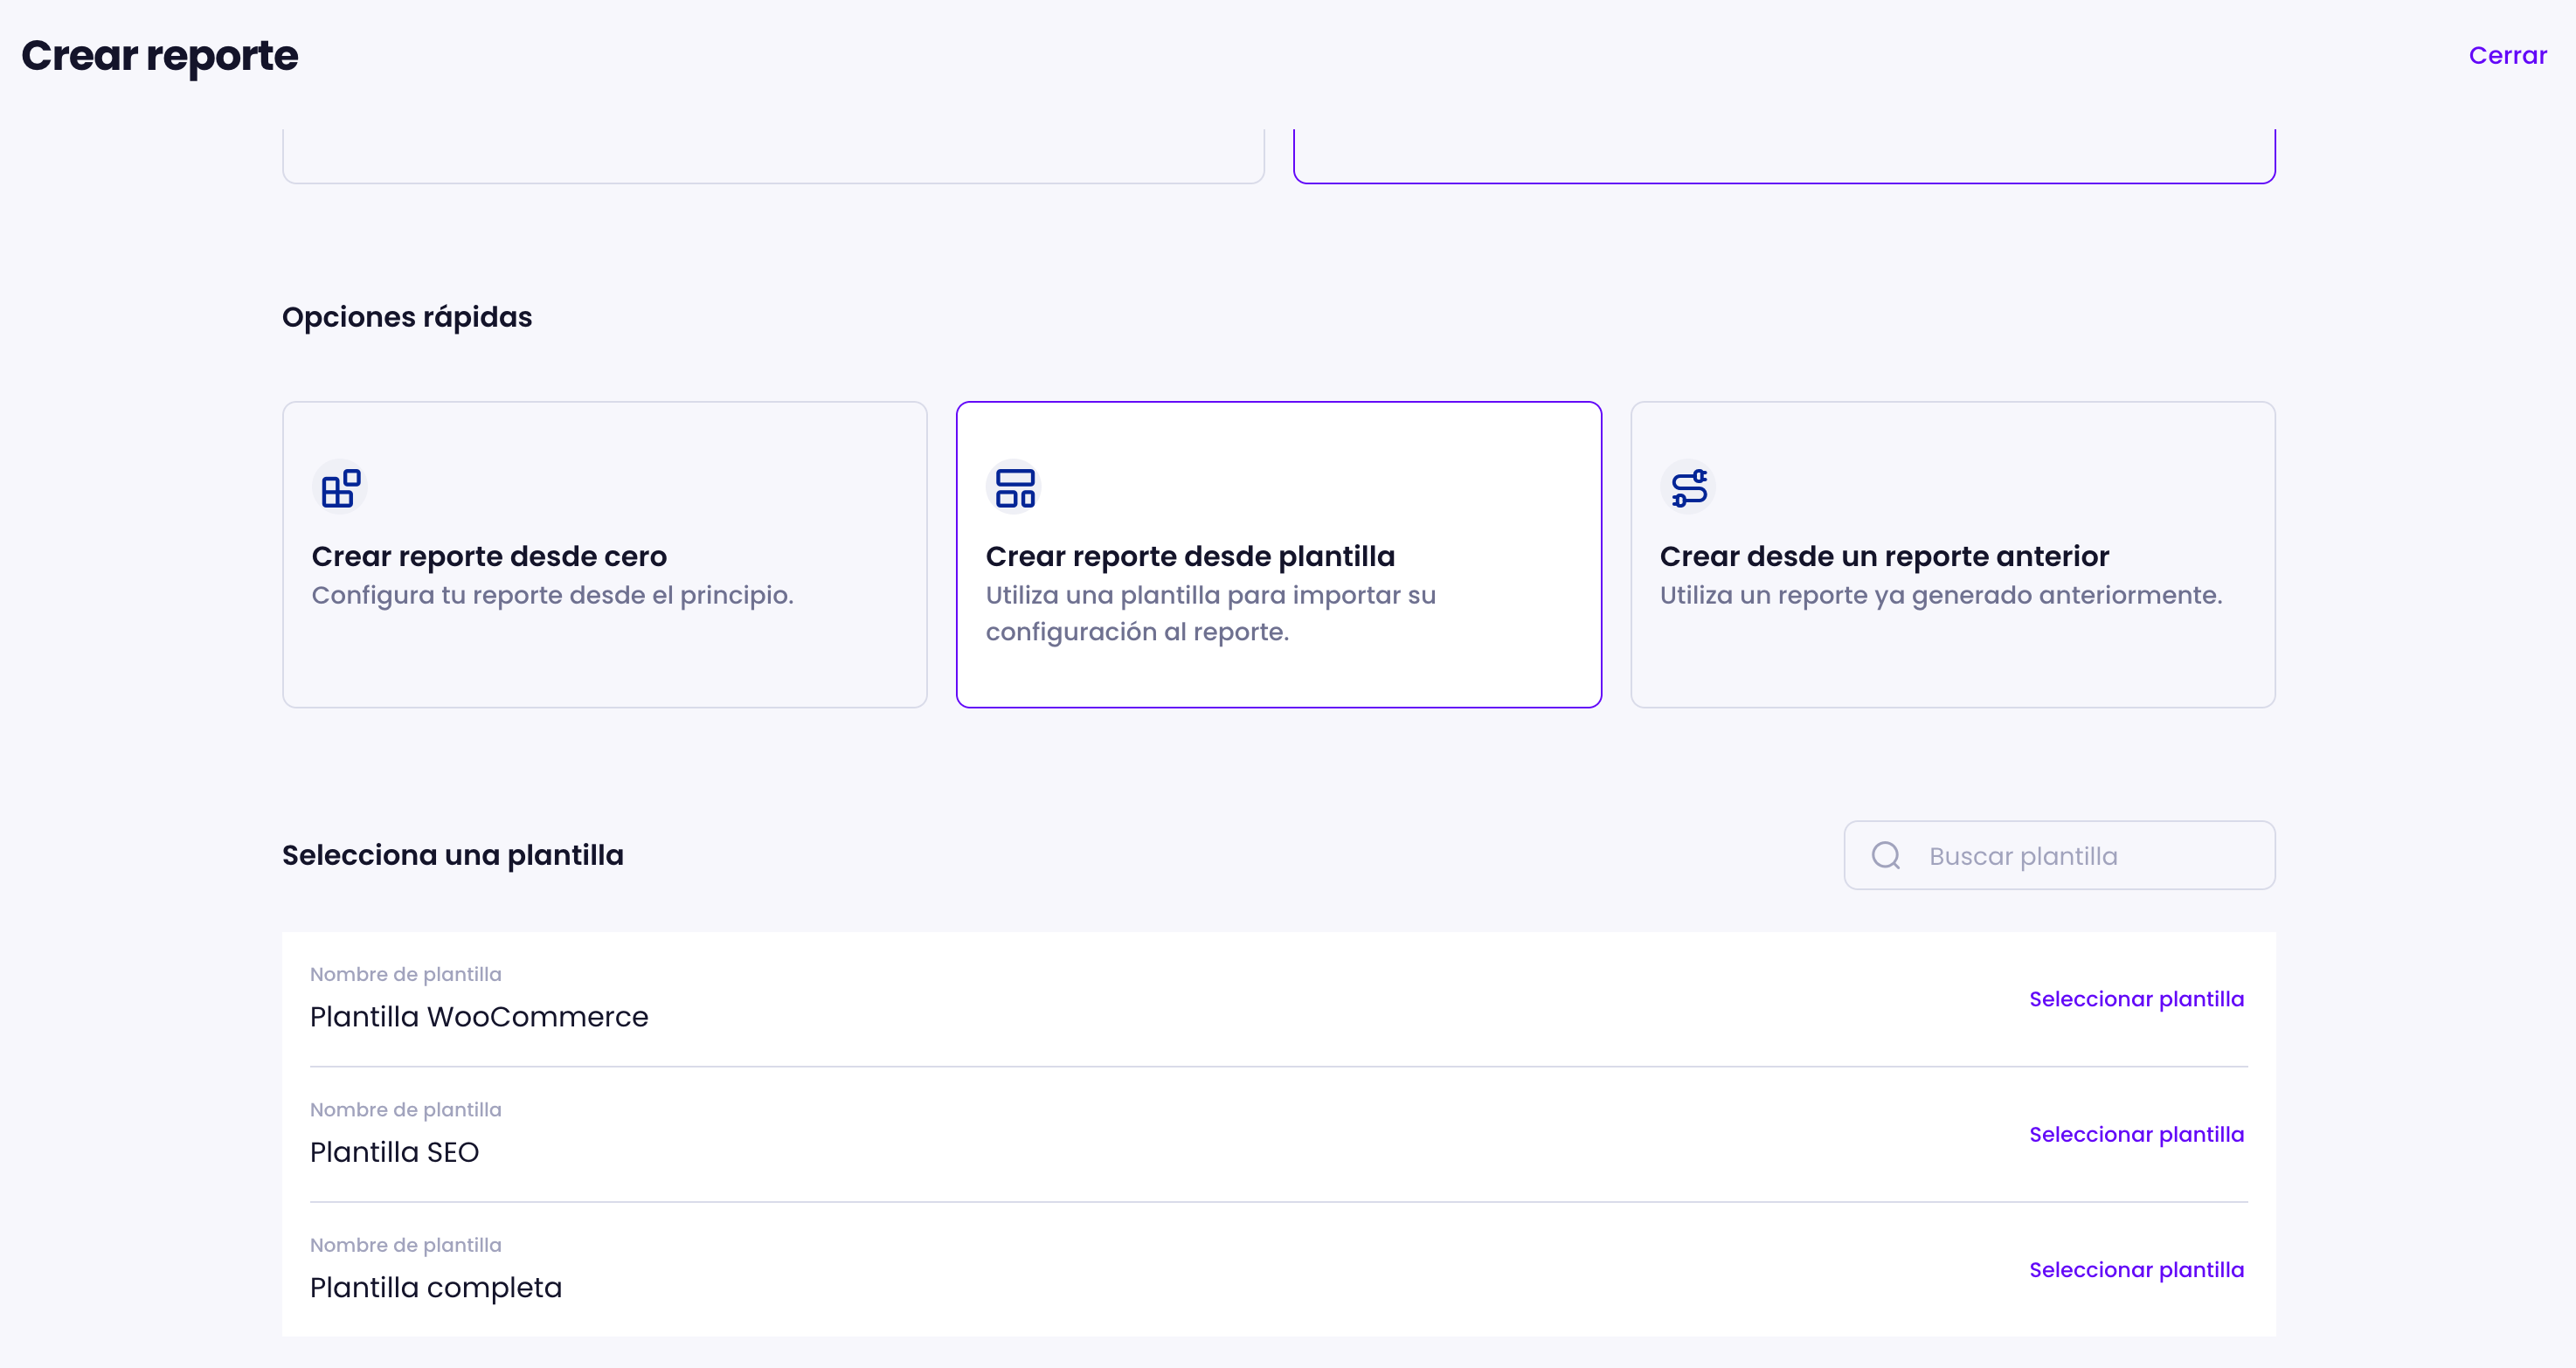This screenshot has height=1368, width=2576.
Task: Click the 'Crear reporte desde plantilla' title text
Action: click(x=1190, y=556)
